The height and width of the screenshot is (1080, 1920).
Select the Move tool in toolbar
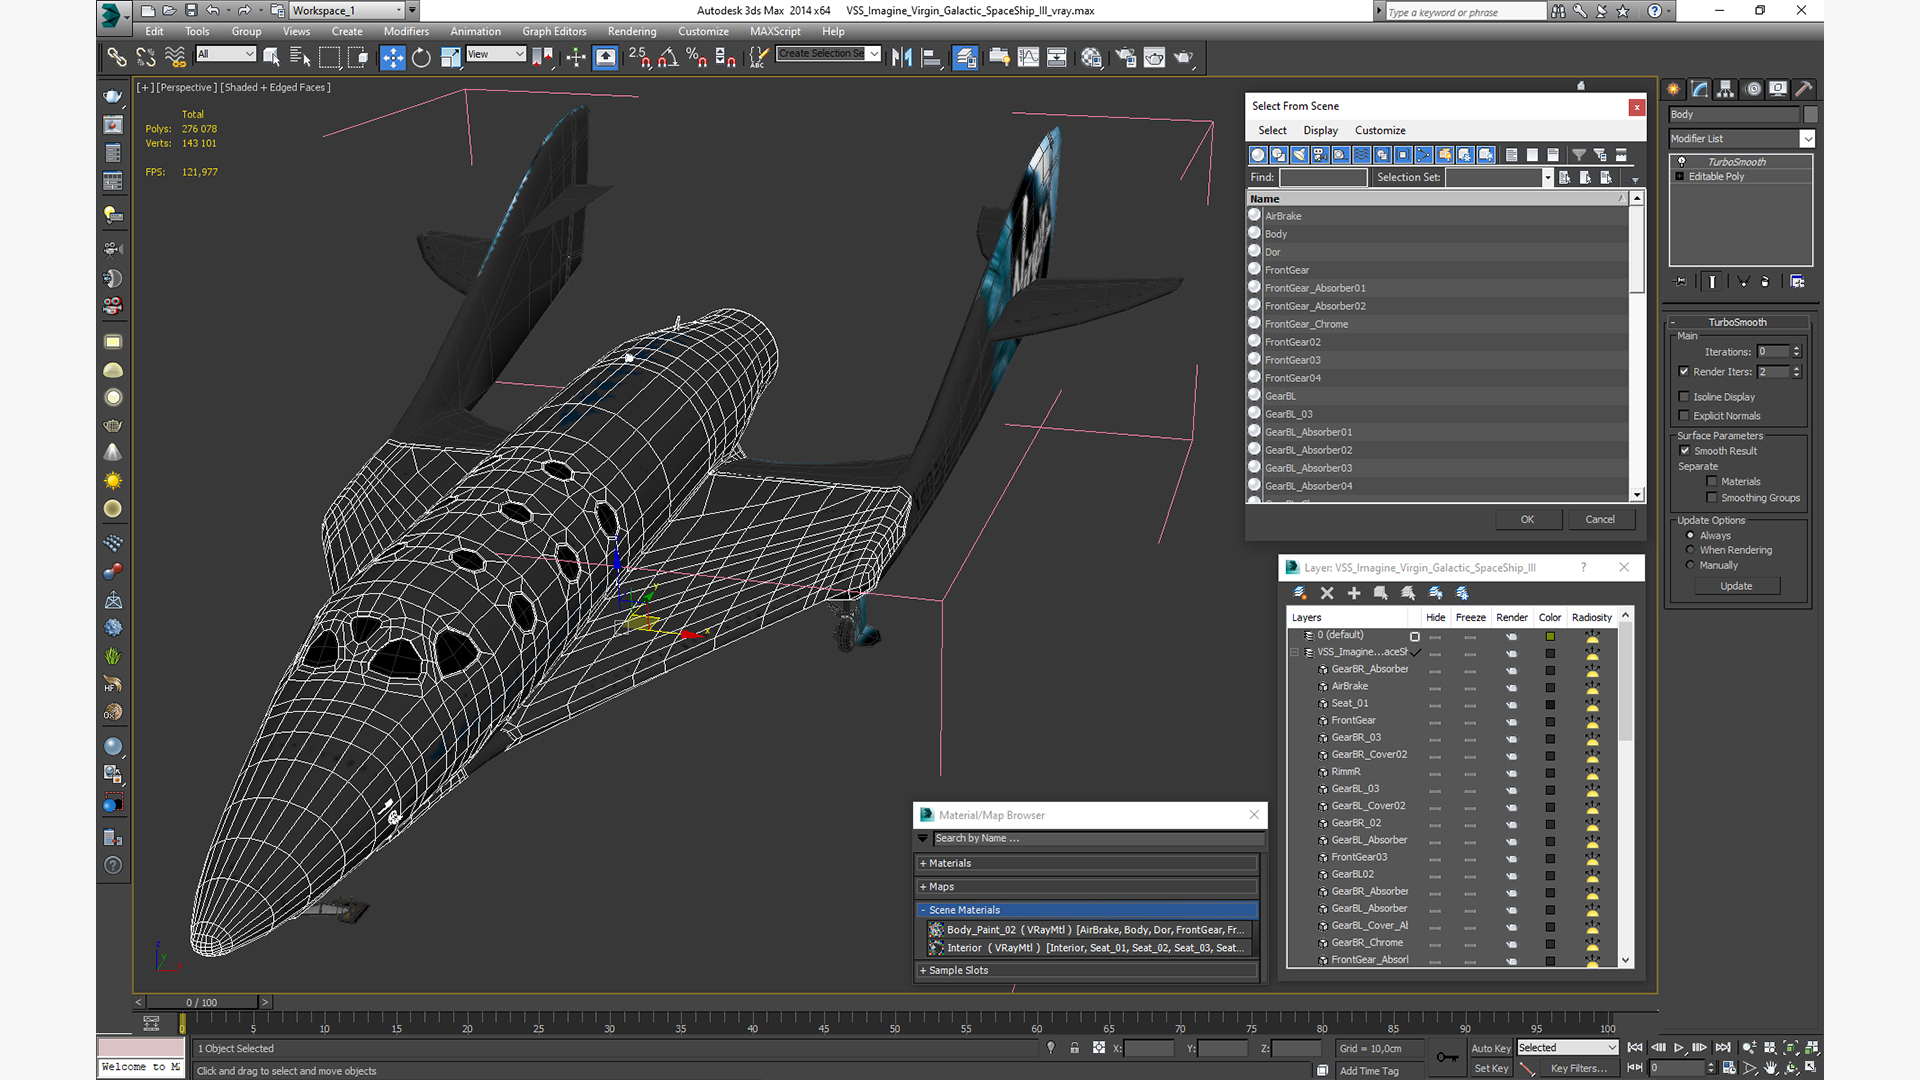pyautogui.click(x=390, y=55)
